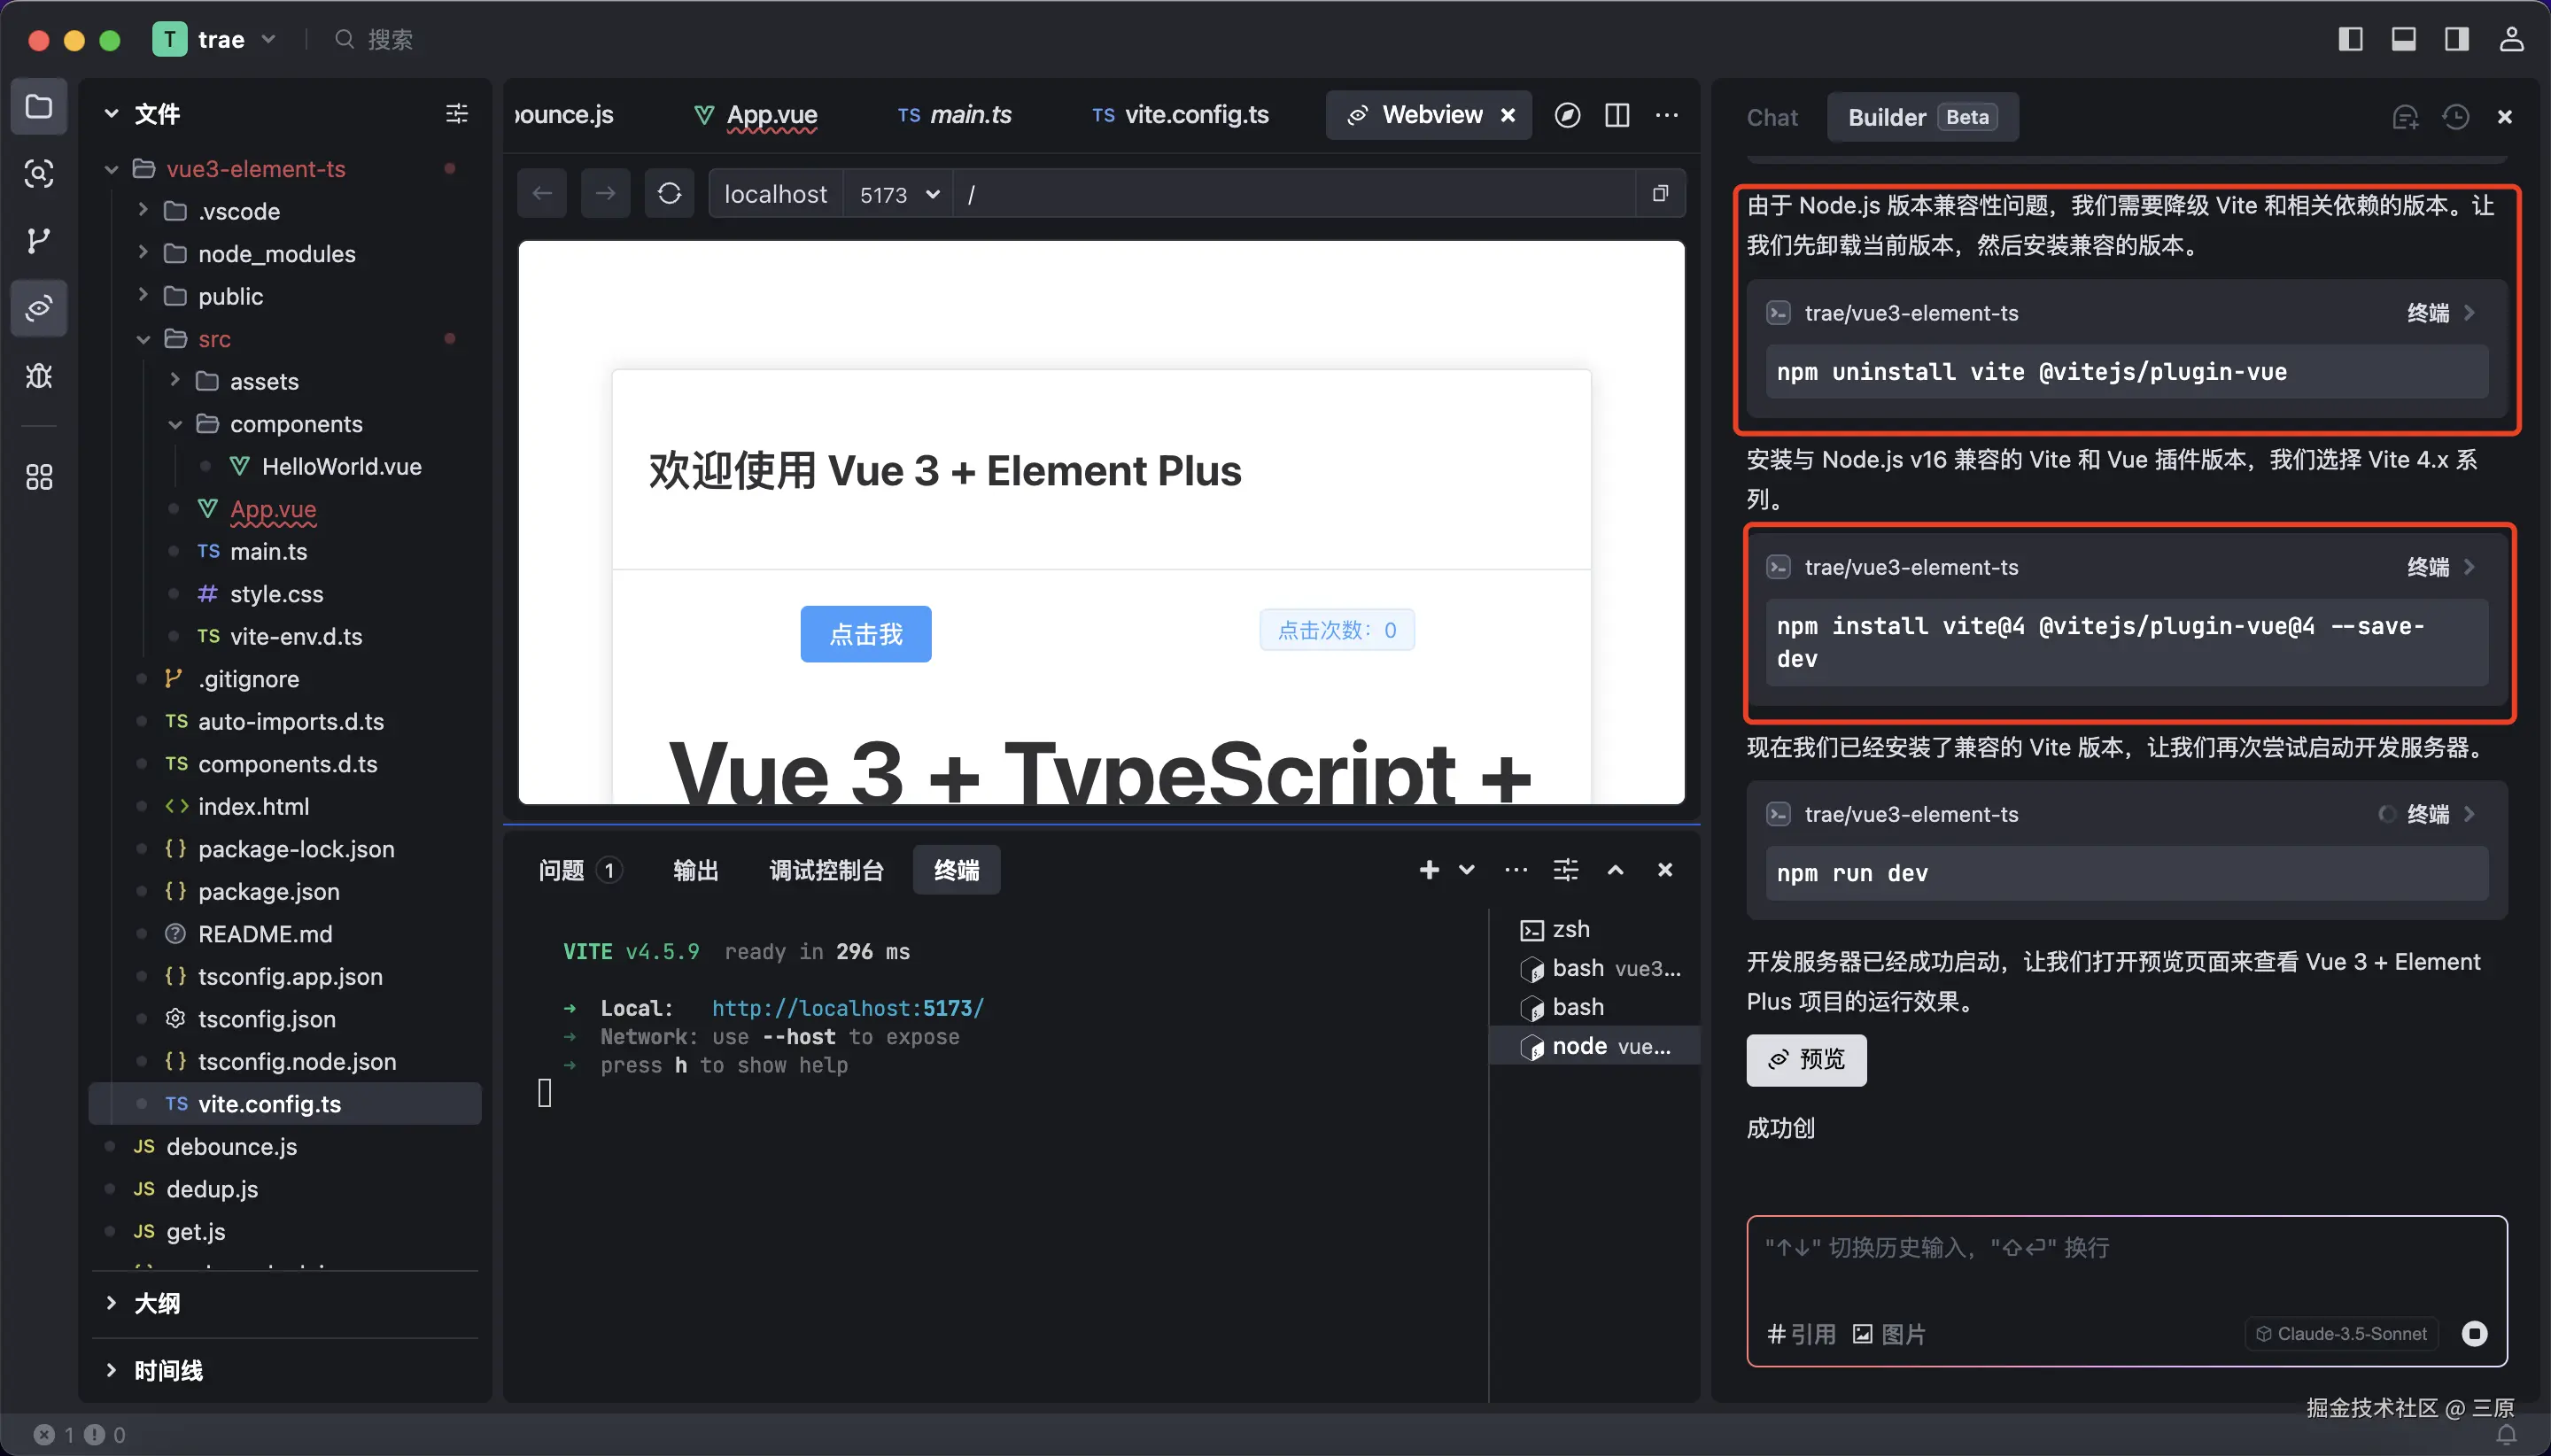Screen dimensions: 2551x1456
Task: Click the stop generation button
Action: pos(2474,1333)
